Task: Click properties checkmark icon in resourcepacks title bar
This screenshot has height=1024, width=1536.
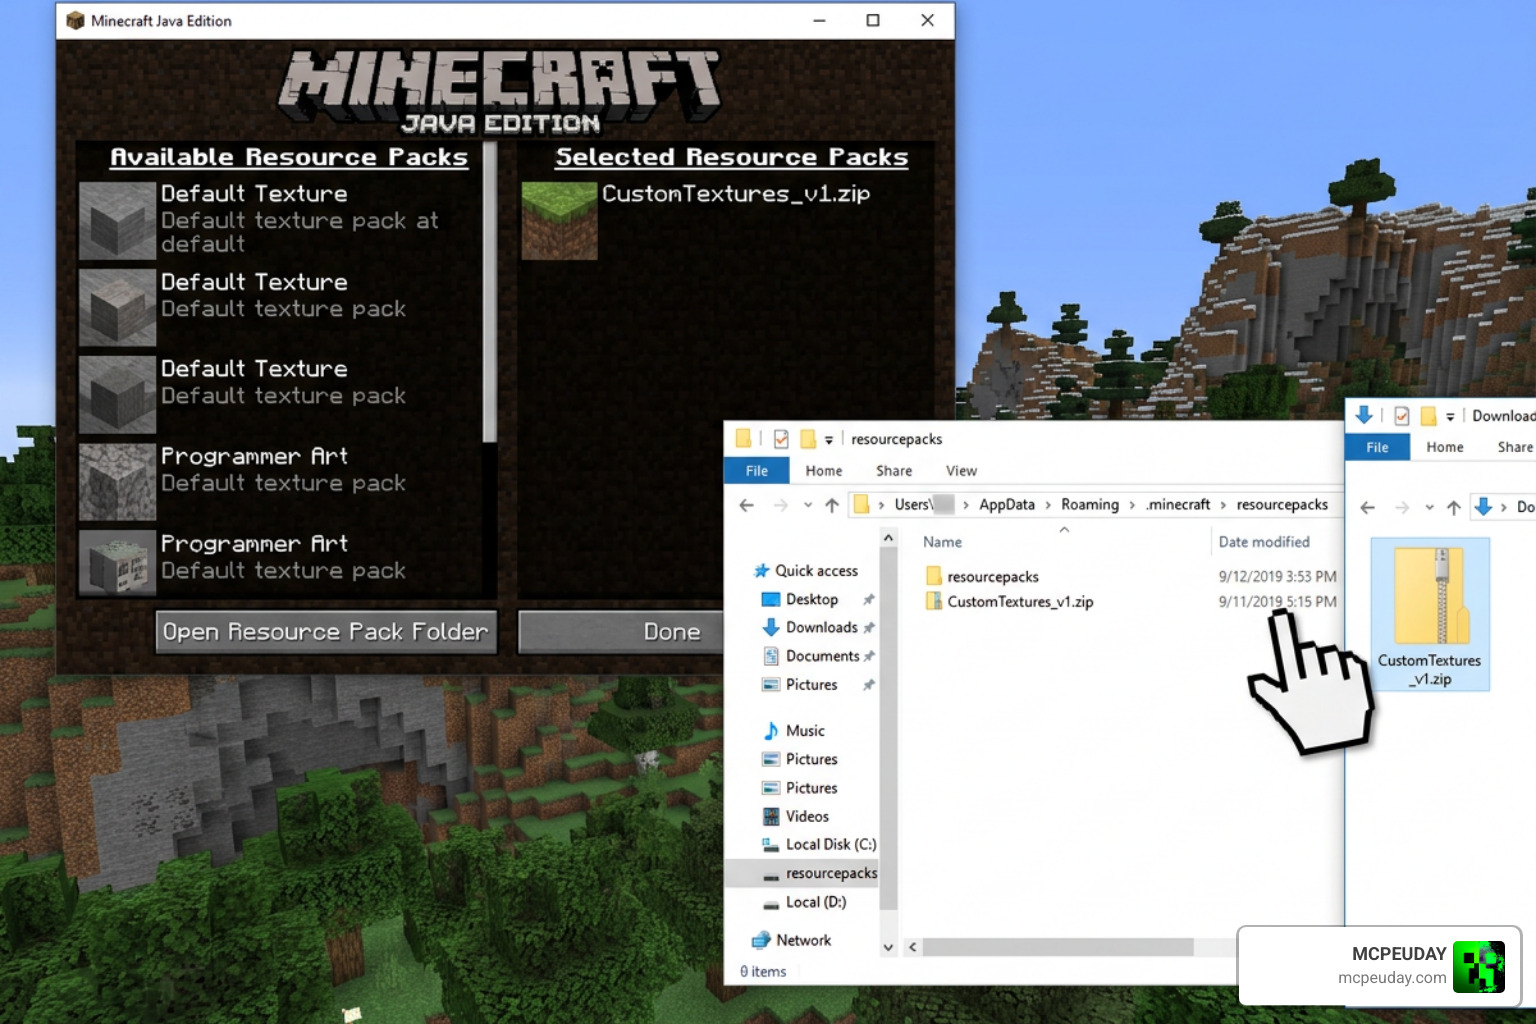Action: click(x=781, y=439)
